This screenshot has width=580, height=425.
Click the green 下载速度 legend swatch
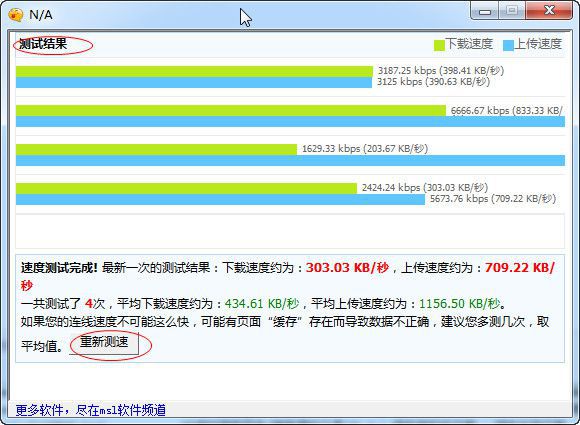pos(439,45)
